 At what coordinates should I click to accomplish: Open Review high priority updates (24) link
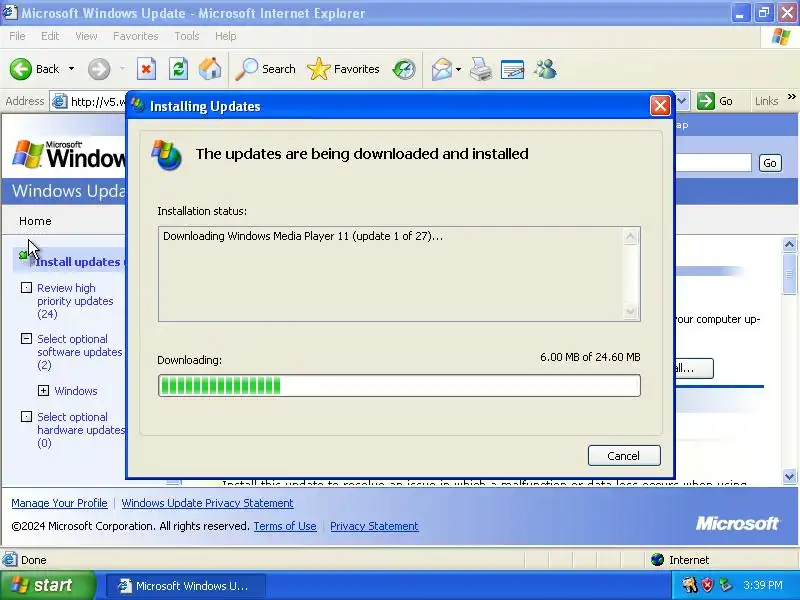[75, 301]
